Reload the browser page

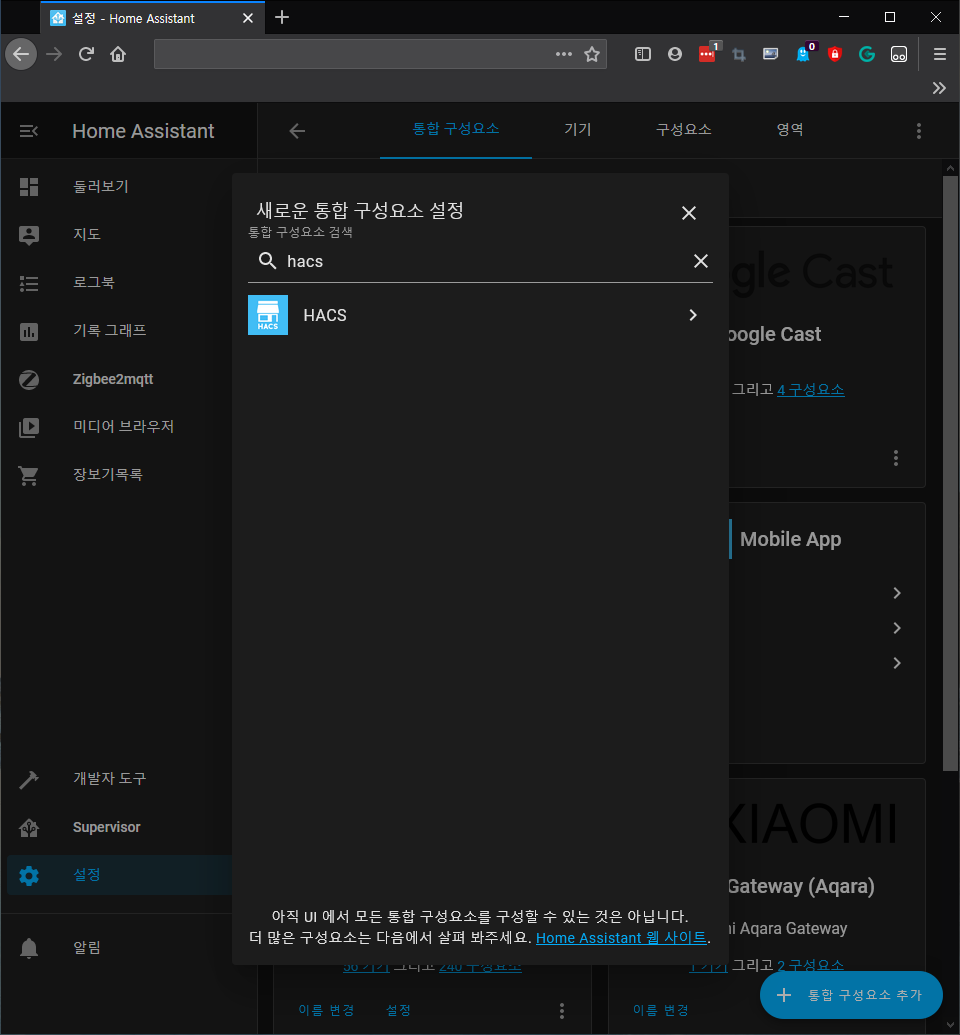86,54
